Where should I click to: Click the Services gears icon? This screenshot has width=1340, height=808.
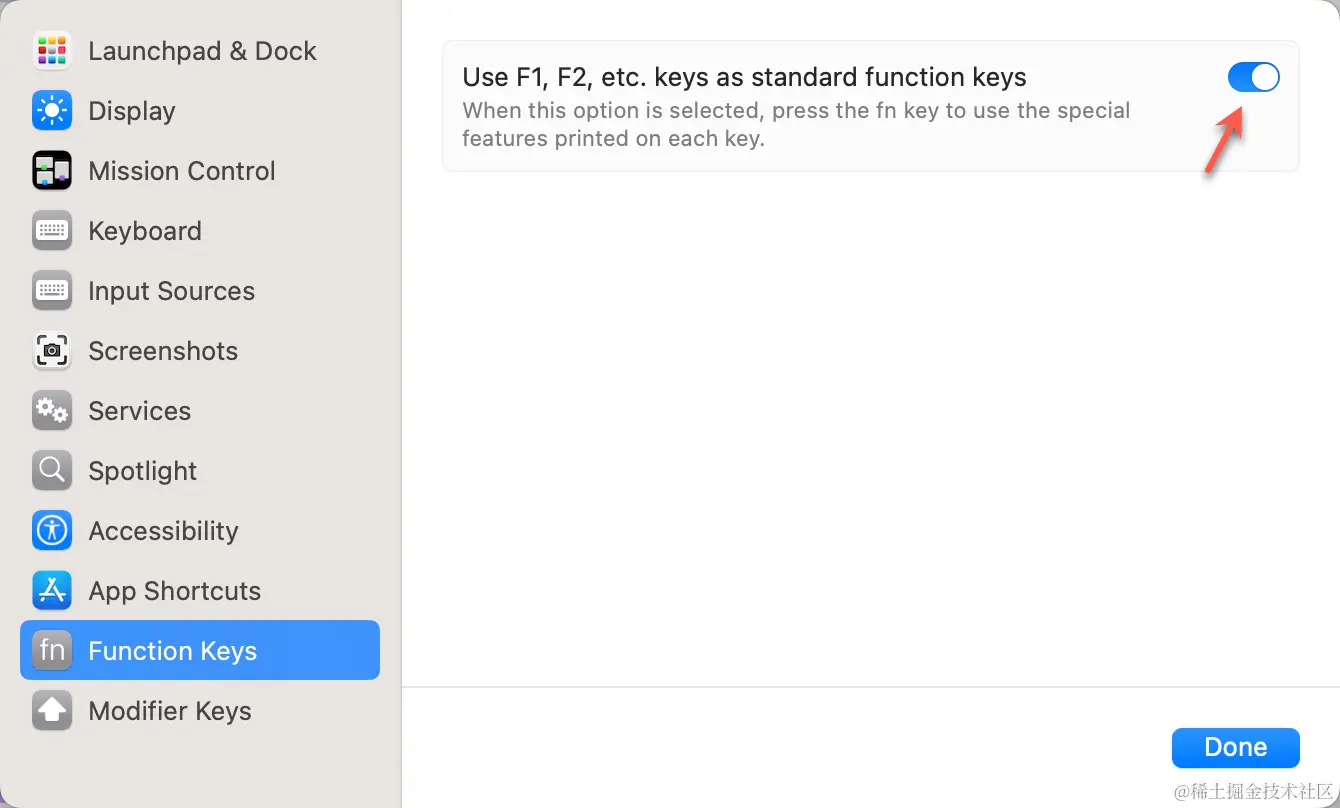(52, 411)
